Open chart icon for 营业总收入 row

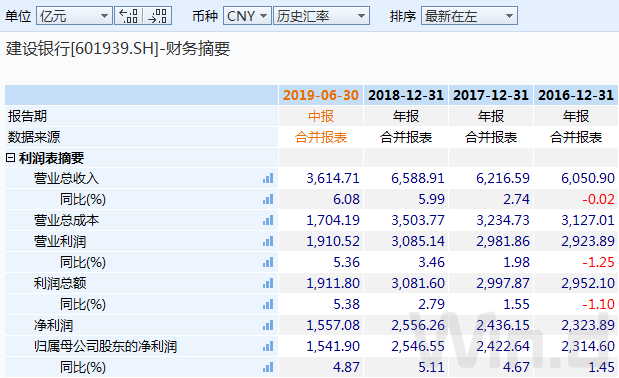pos(268,178)
